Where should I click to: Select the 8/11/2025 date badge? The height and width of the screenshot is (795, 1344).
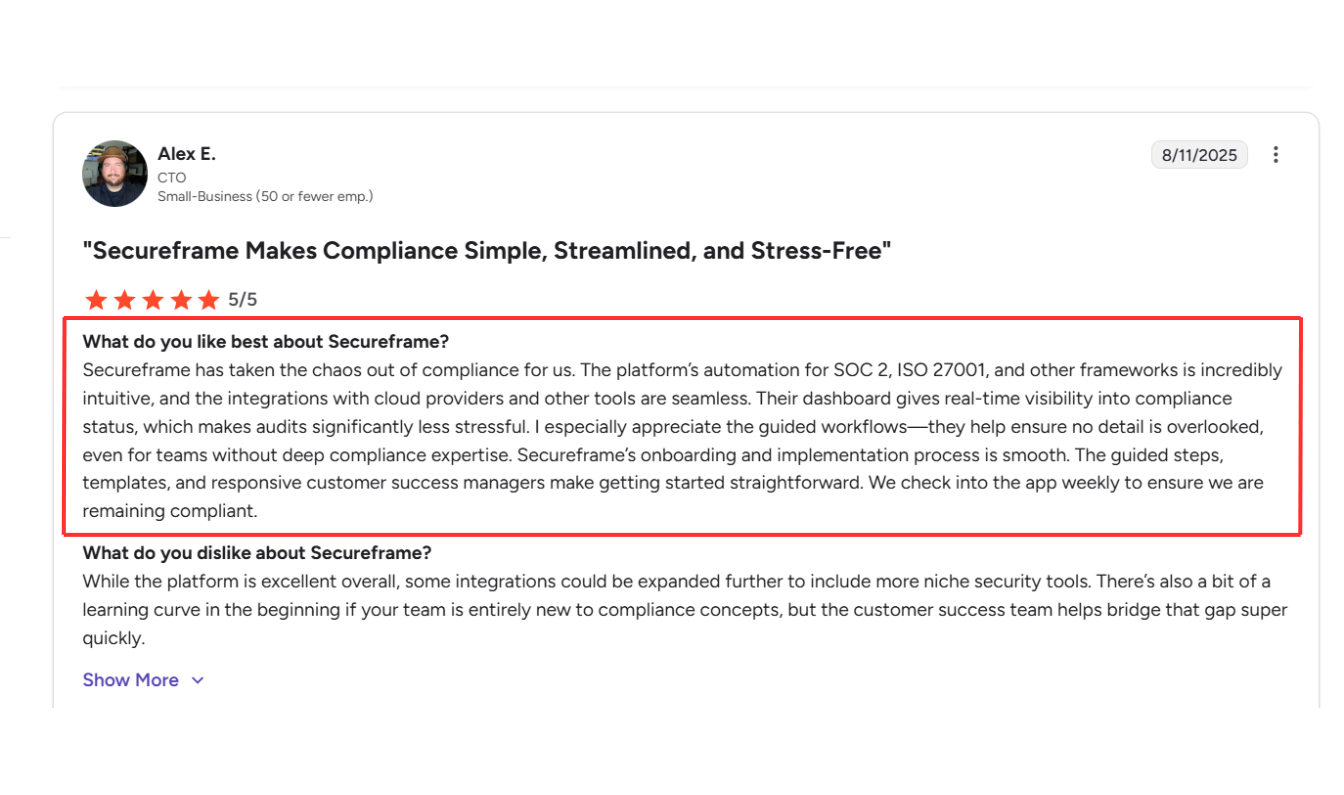click(x=1199, y=154)
